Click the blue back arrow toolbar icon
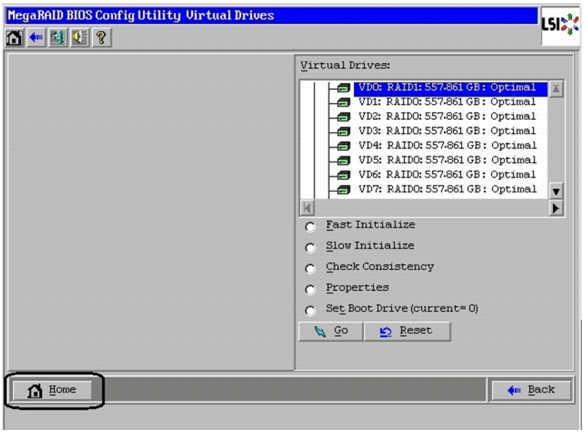This screenshot has width=586, height=443. coord(36,38)
